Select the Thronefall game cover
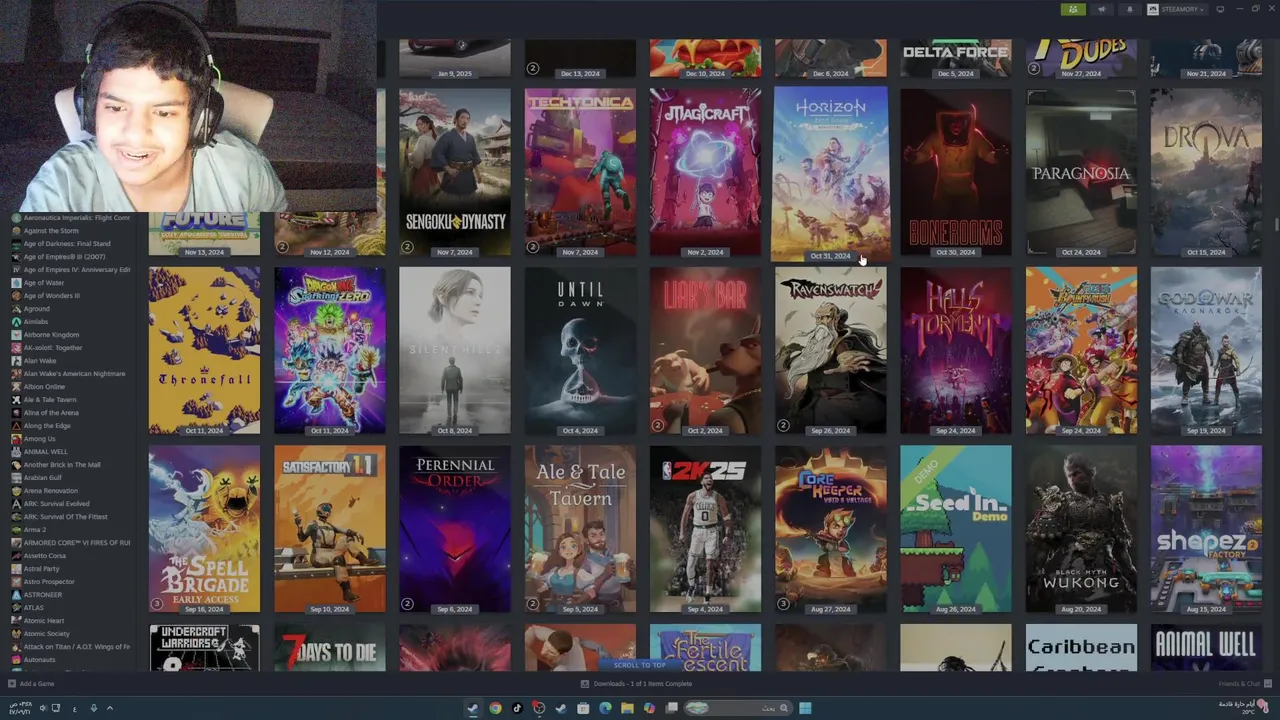Screen dimensions: 1280x720 [204, 351]
